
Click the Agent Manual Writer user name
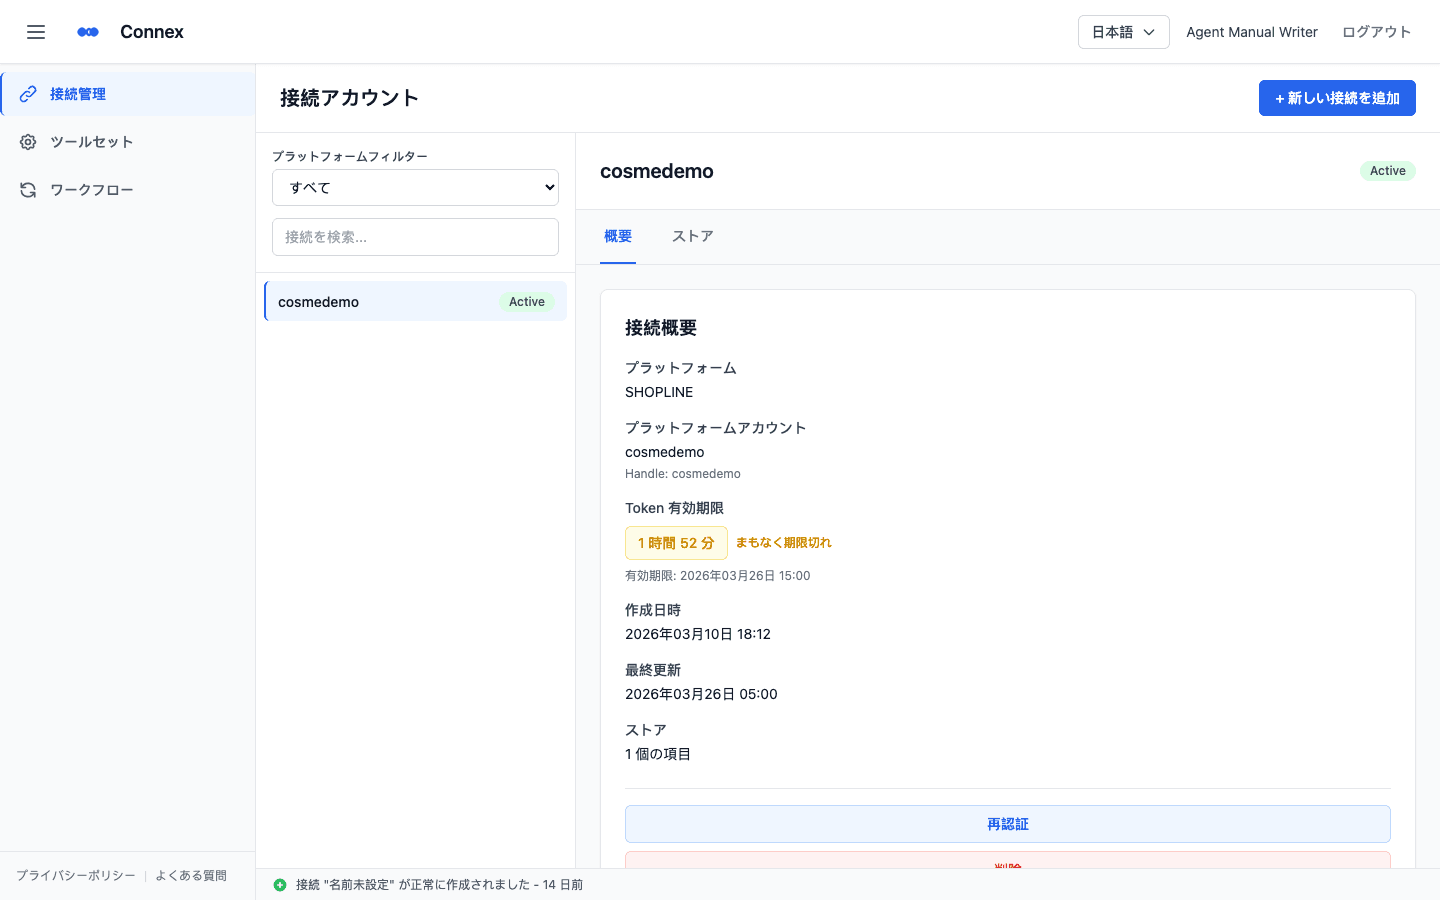tap(1252, 32)
